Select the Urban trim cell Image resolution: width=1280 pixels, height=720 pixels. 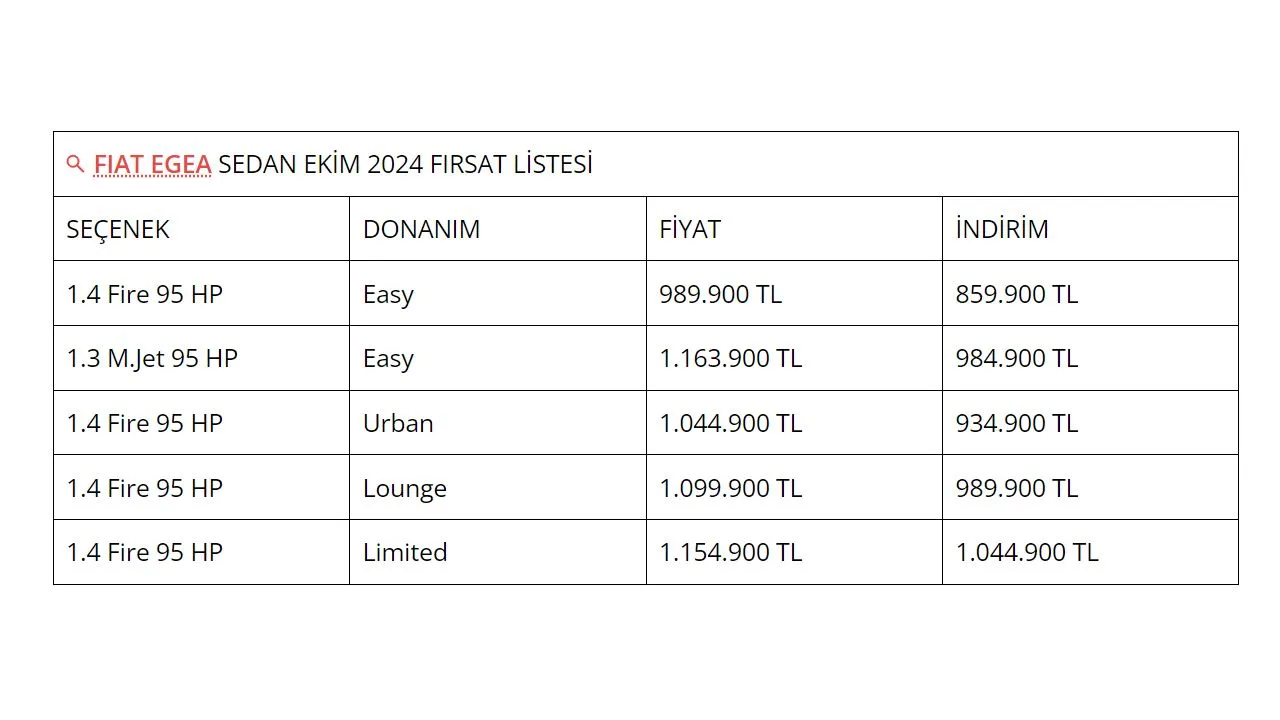497,423
